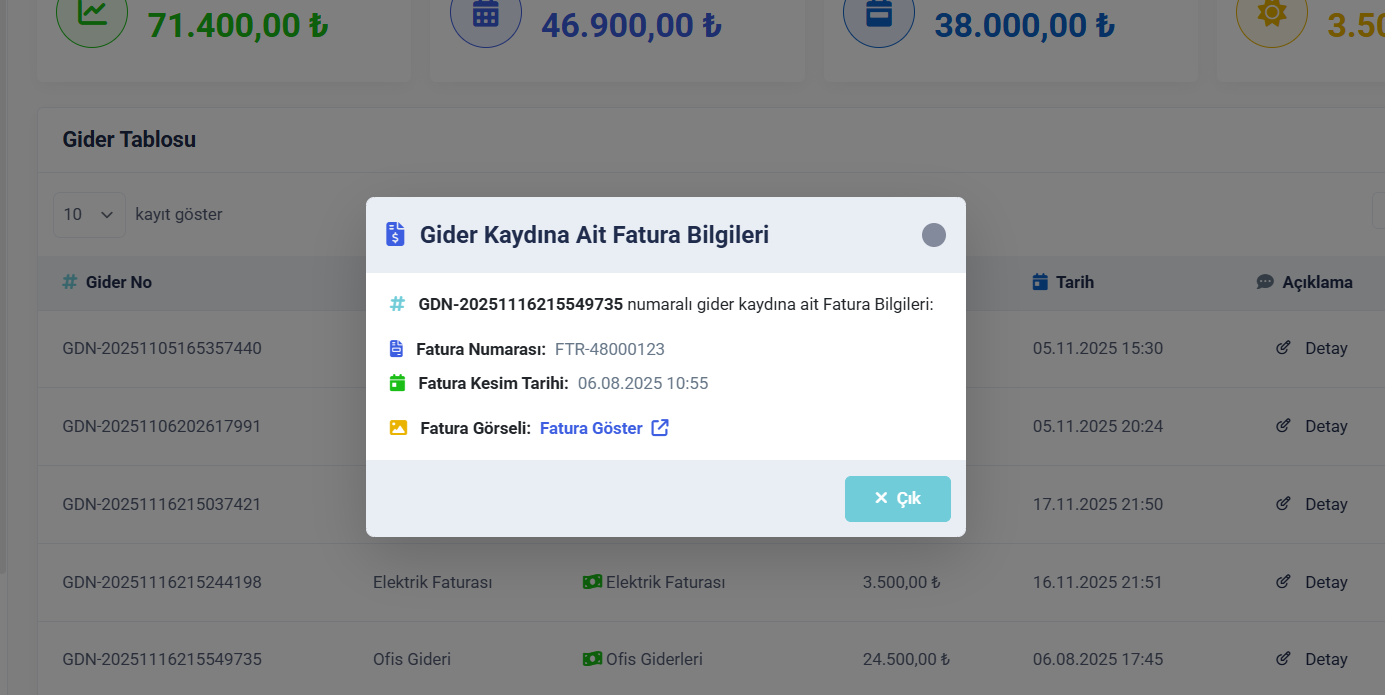Image resolution: width=1385 pixels, height=695 pixels.
Task: Click the external link icon beside Fatura Göster
Action: (x=660, y=428)
